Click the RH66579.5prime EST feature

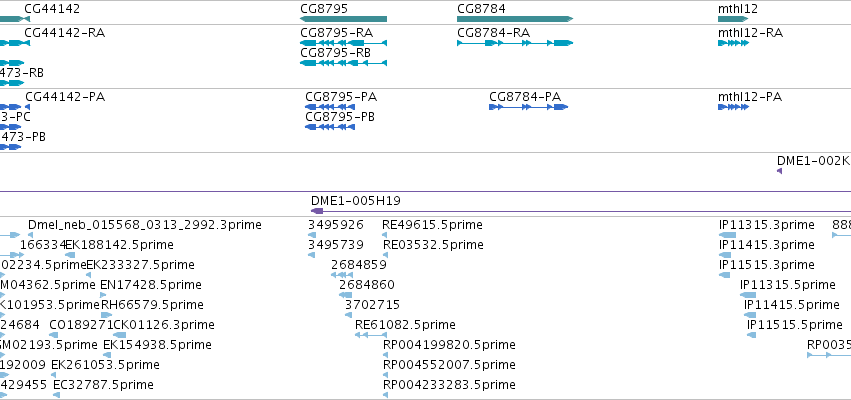106,315
